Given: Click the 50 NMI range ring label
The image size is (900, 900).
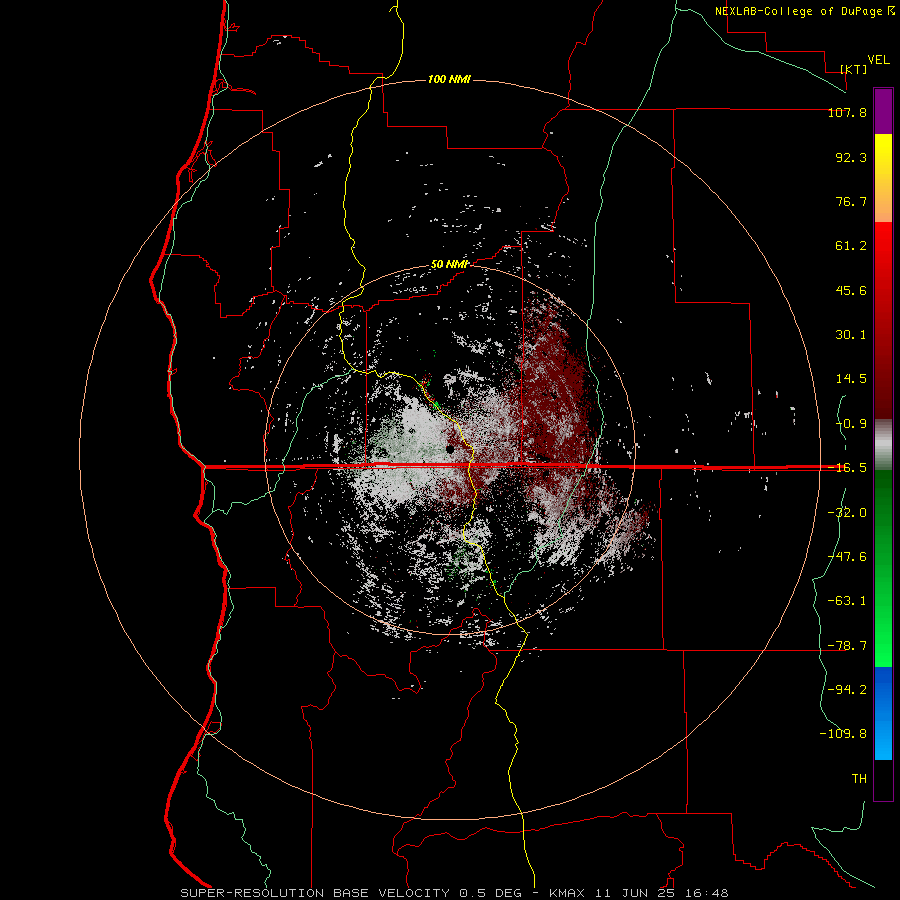Looking at the screenshot, I should (x=449, y=265).
